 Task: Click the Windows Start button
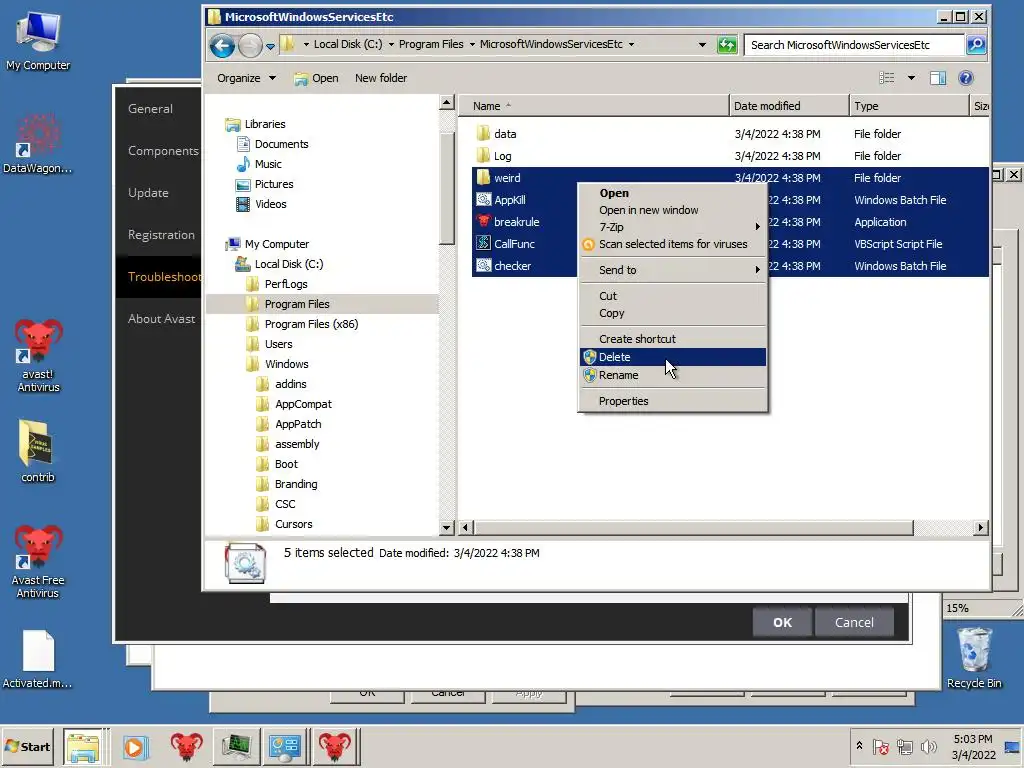(27, 746)
